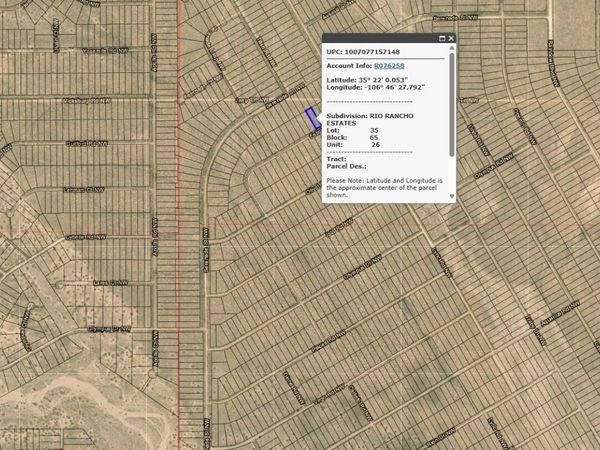The height and width of the screenshot is (450, 600).
Task: Click the UPC: 1007077157148 text
Action: [x=363, y=52]
